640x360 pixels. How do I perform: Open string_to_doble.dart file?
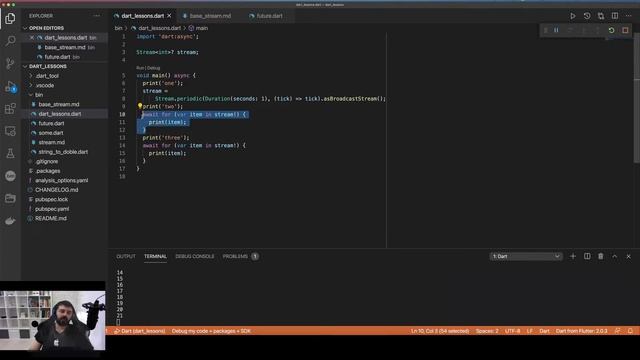tap(63, 152)
